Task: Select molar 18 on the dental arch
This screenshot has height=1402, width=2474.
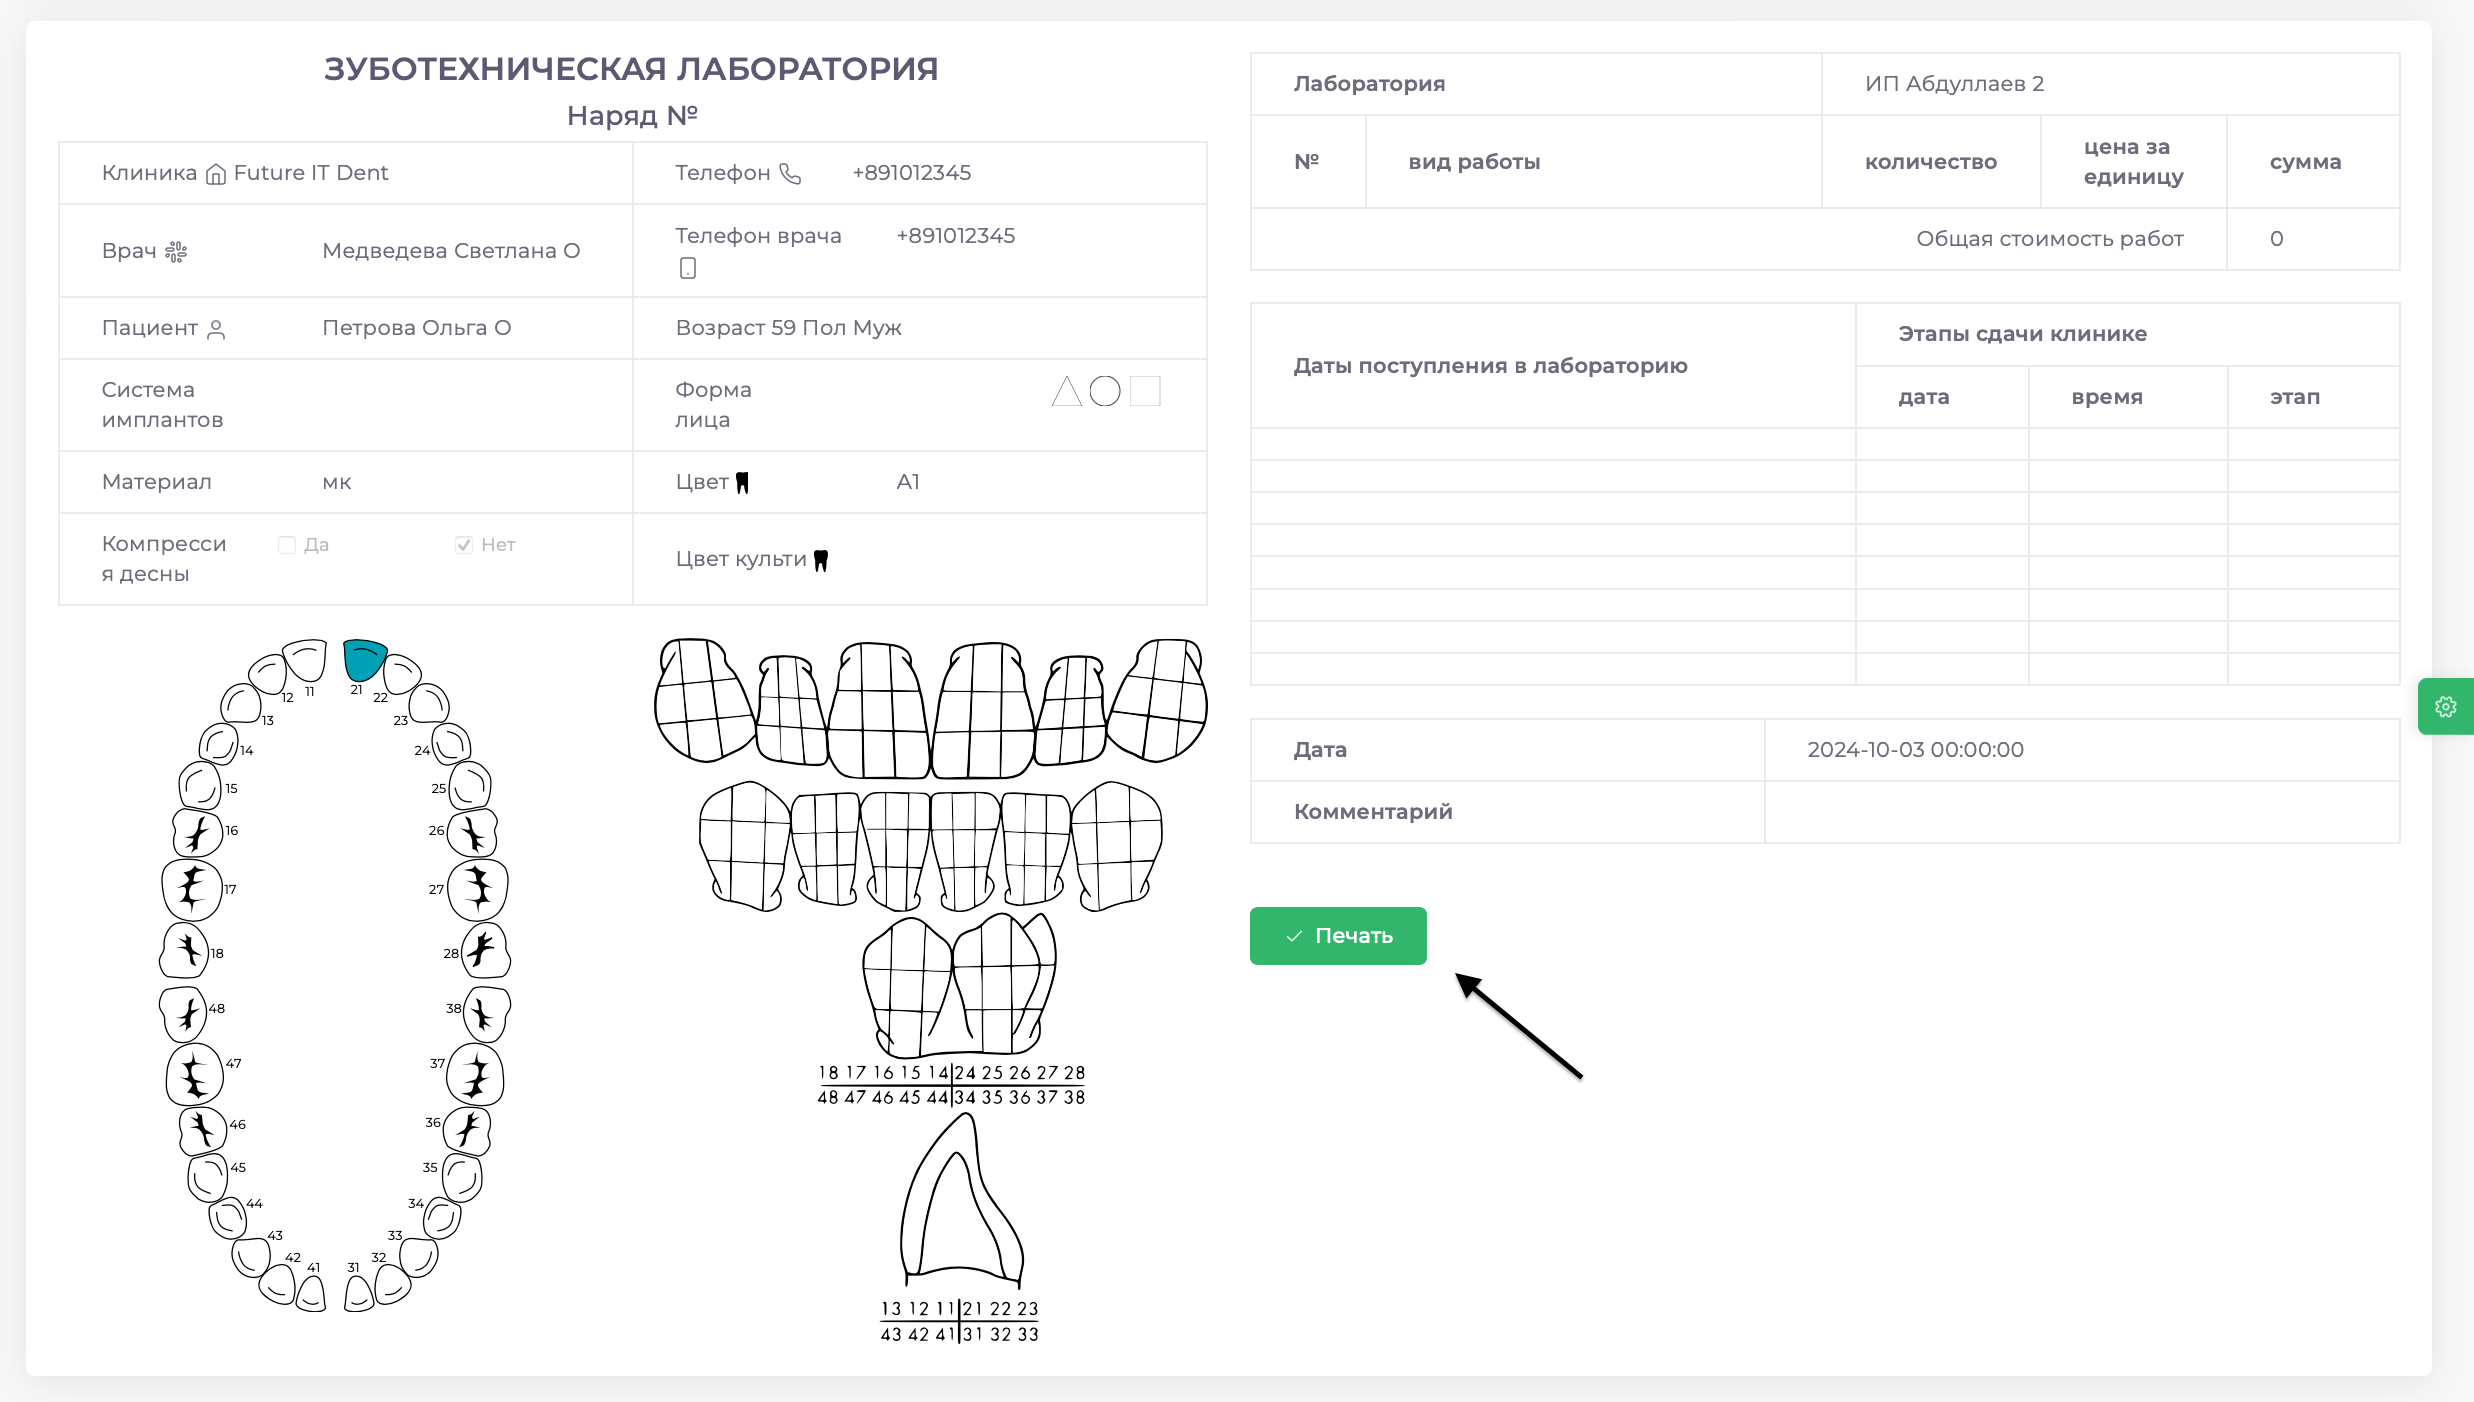Action: 184,950
